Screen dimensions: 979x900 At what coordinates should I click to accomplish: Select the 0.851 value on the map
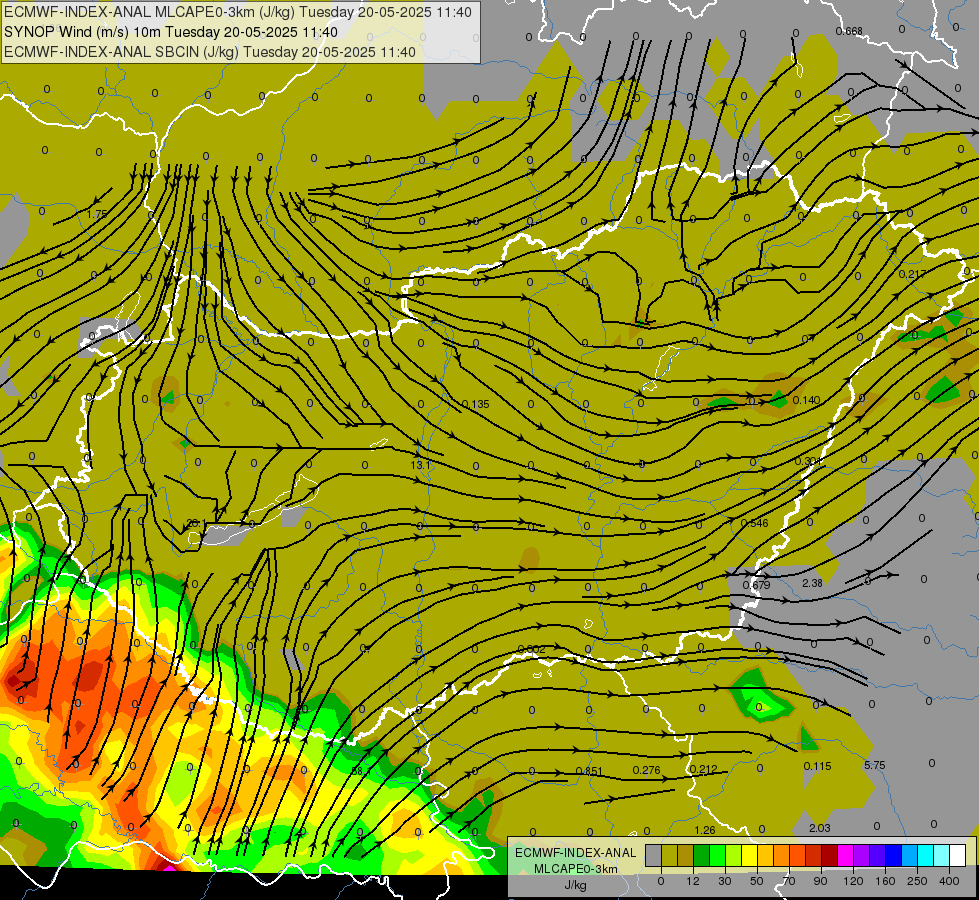tap(589, 771)
